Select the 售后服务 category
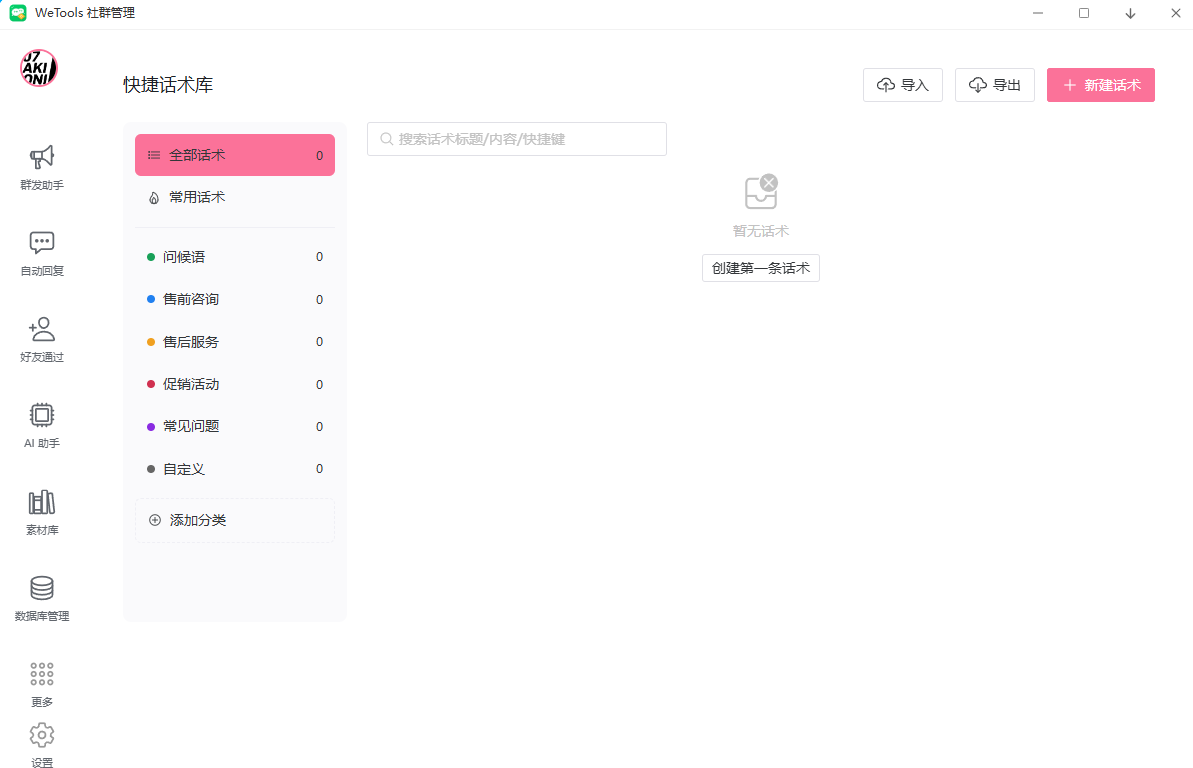1193x768 pixels. tap(235, 342)
